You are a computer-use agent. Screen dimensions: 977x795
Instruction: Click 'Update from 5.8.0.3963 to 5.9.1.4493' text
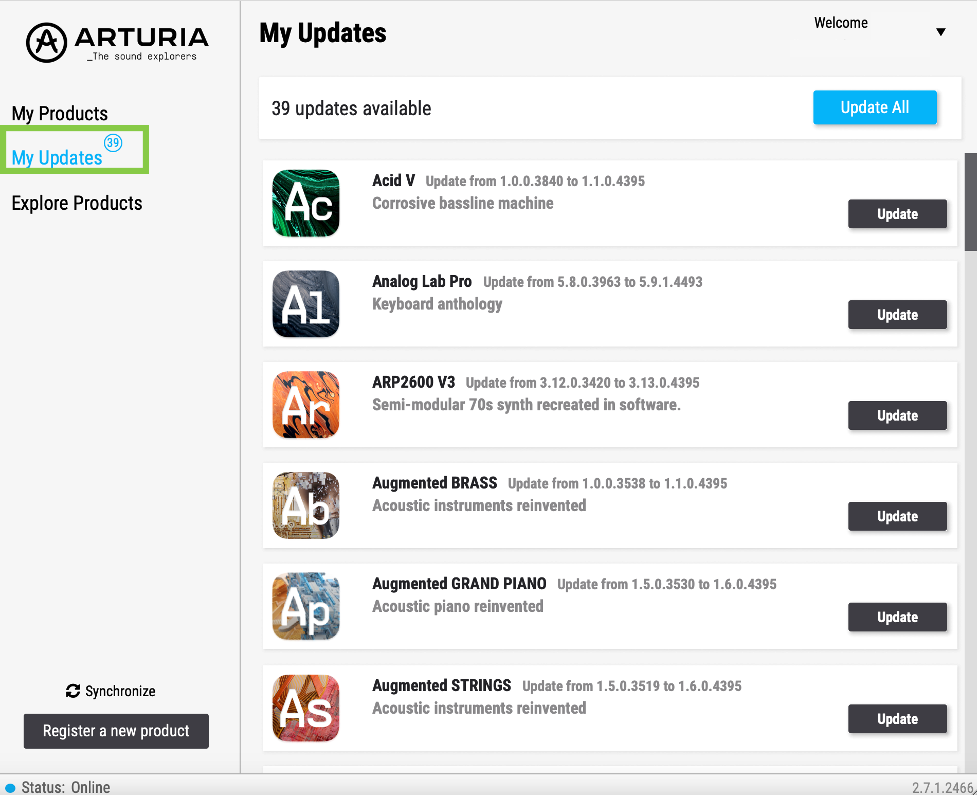tap(593, 282)
